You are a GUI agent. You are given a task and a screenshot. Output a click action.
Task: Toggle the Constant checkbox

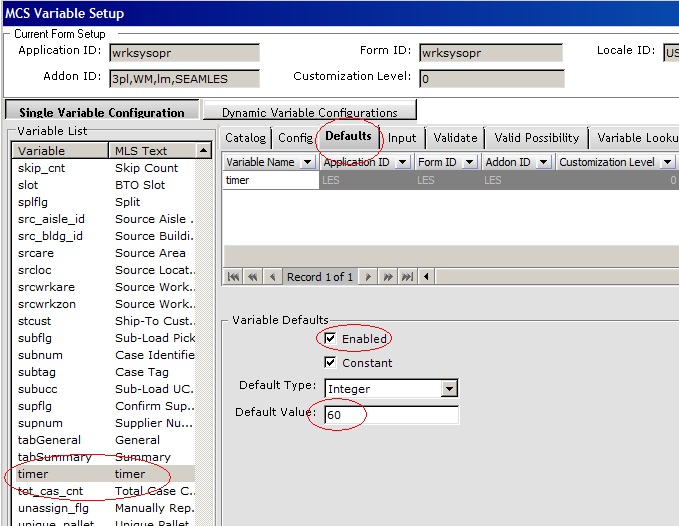click(330, 362)
